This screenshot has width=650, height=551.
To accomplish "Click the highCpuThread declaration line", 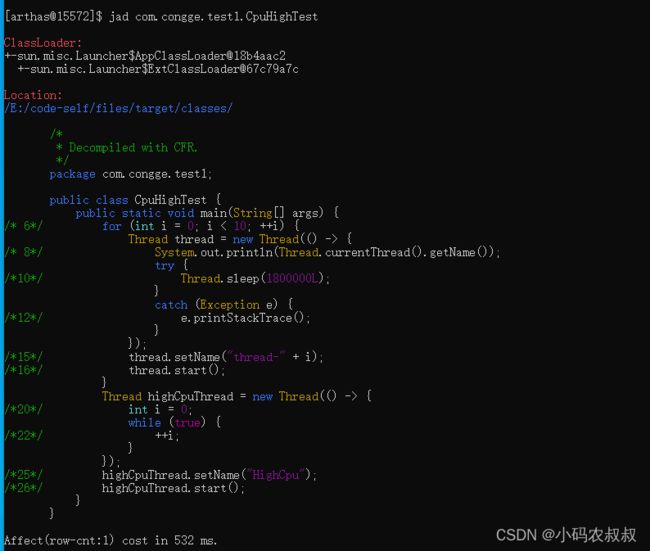I will [237, 396].
